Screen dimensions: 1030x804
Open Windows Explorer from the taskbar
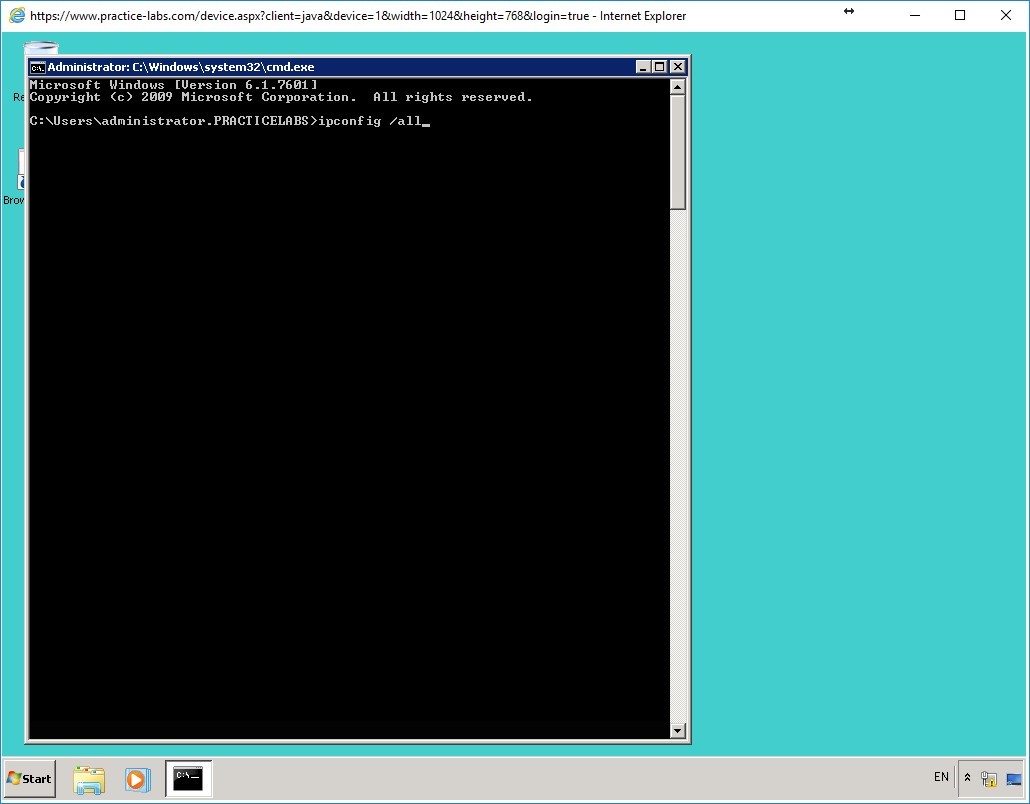(x=89, y=779)
